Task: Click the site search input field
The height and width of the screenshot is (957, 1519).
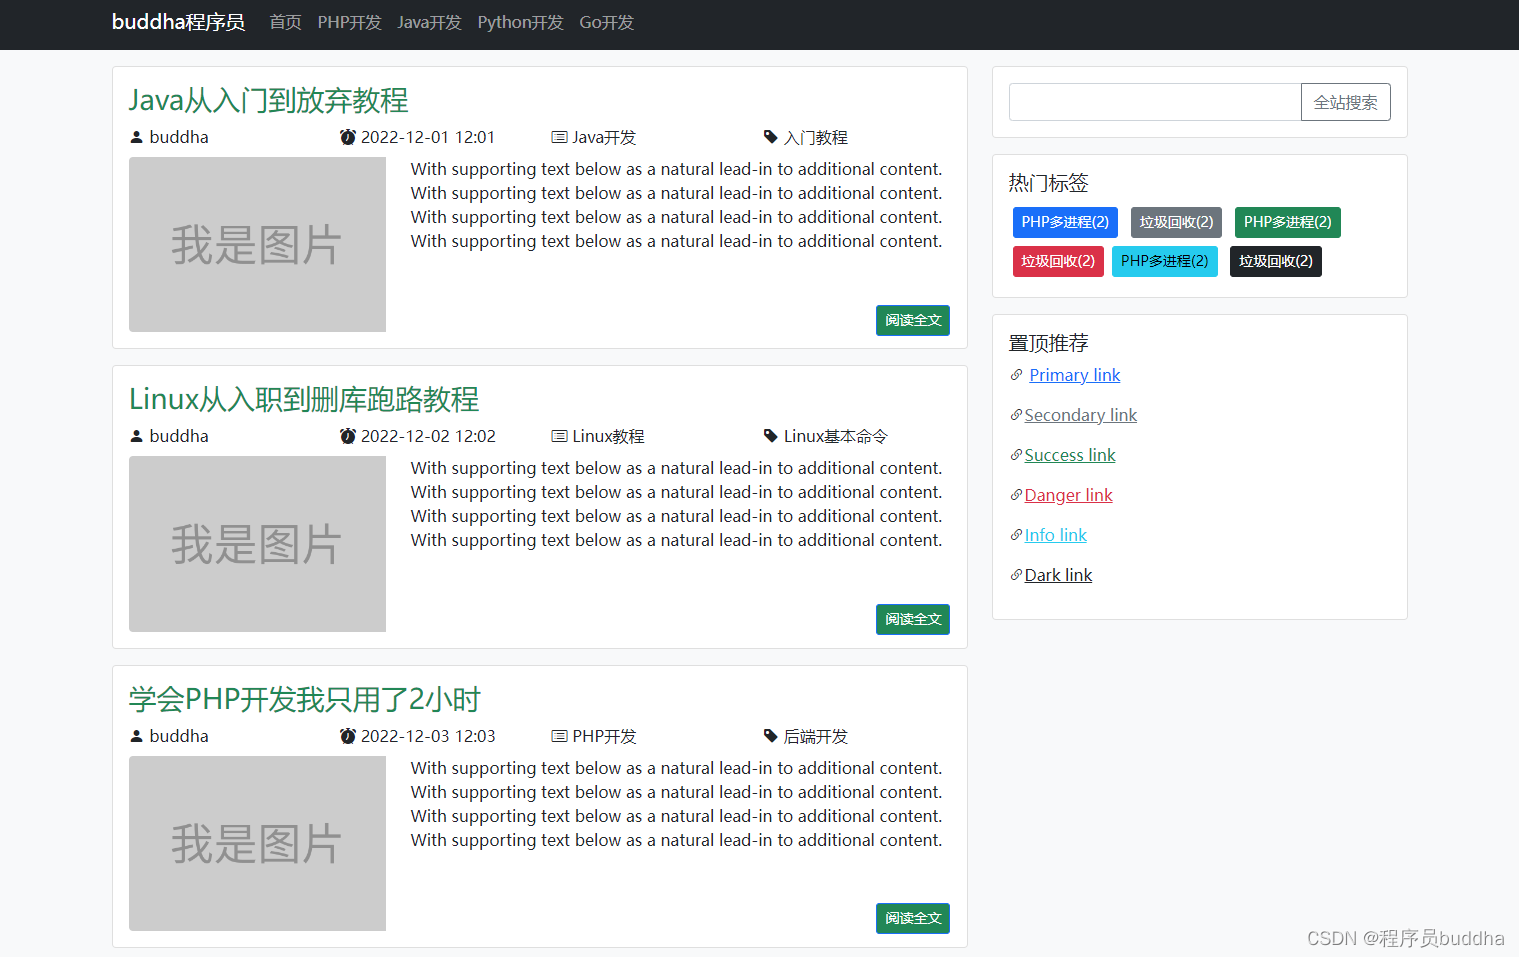Action: (x=1155, y=102)
